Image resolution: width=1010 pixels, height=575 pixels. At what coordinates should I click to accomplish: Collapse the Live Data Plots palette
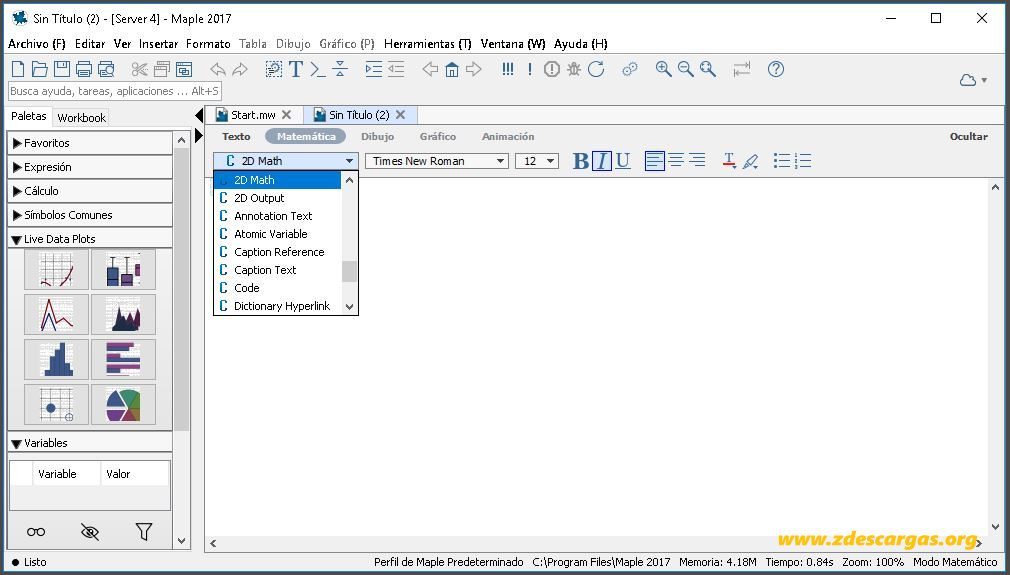point(90,239)
